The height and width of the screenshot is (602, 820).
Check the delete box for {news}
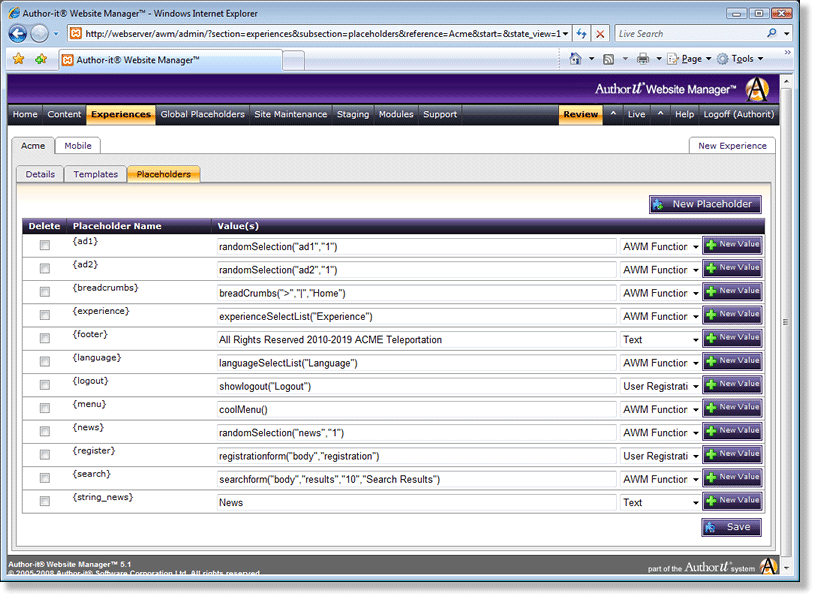click(x=45, y=431)
